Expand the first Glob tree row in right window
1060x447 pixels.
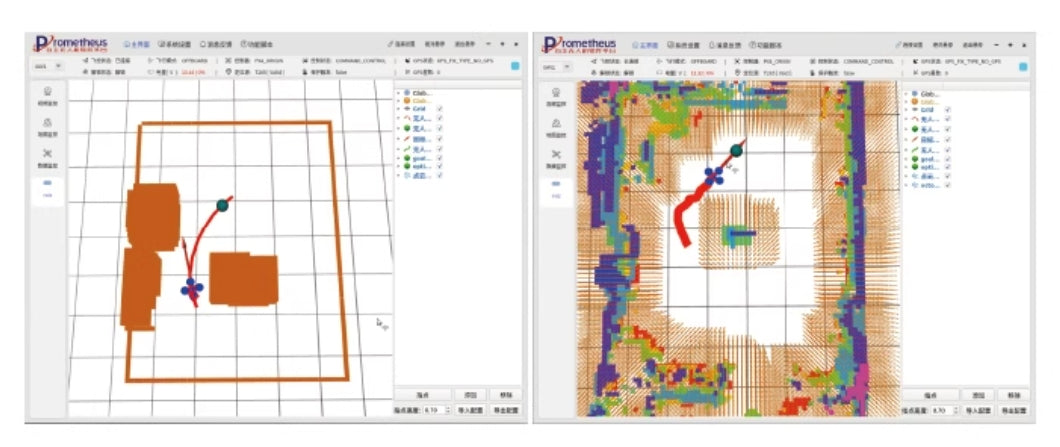[x=907, y=93]
